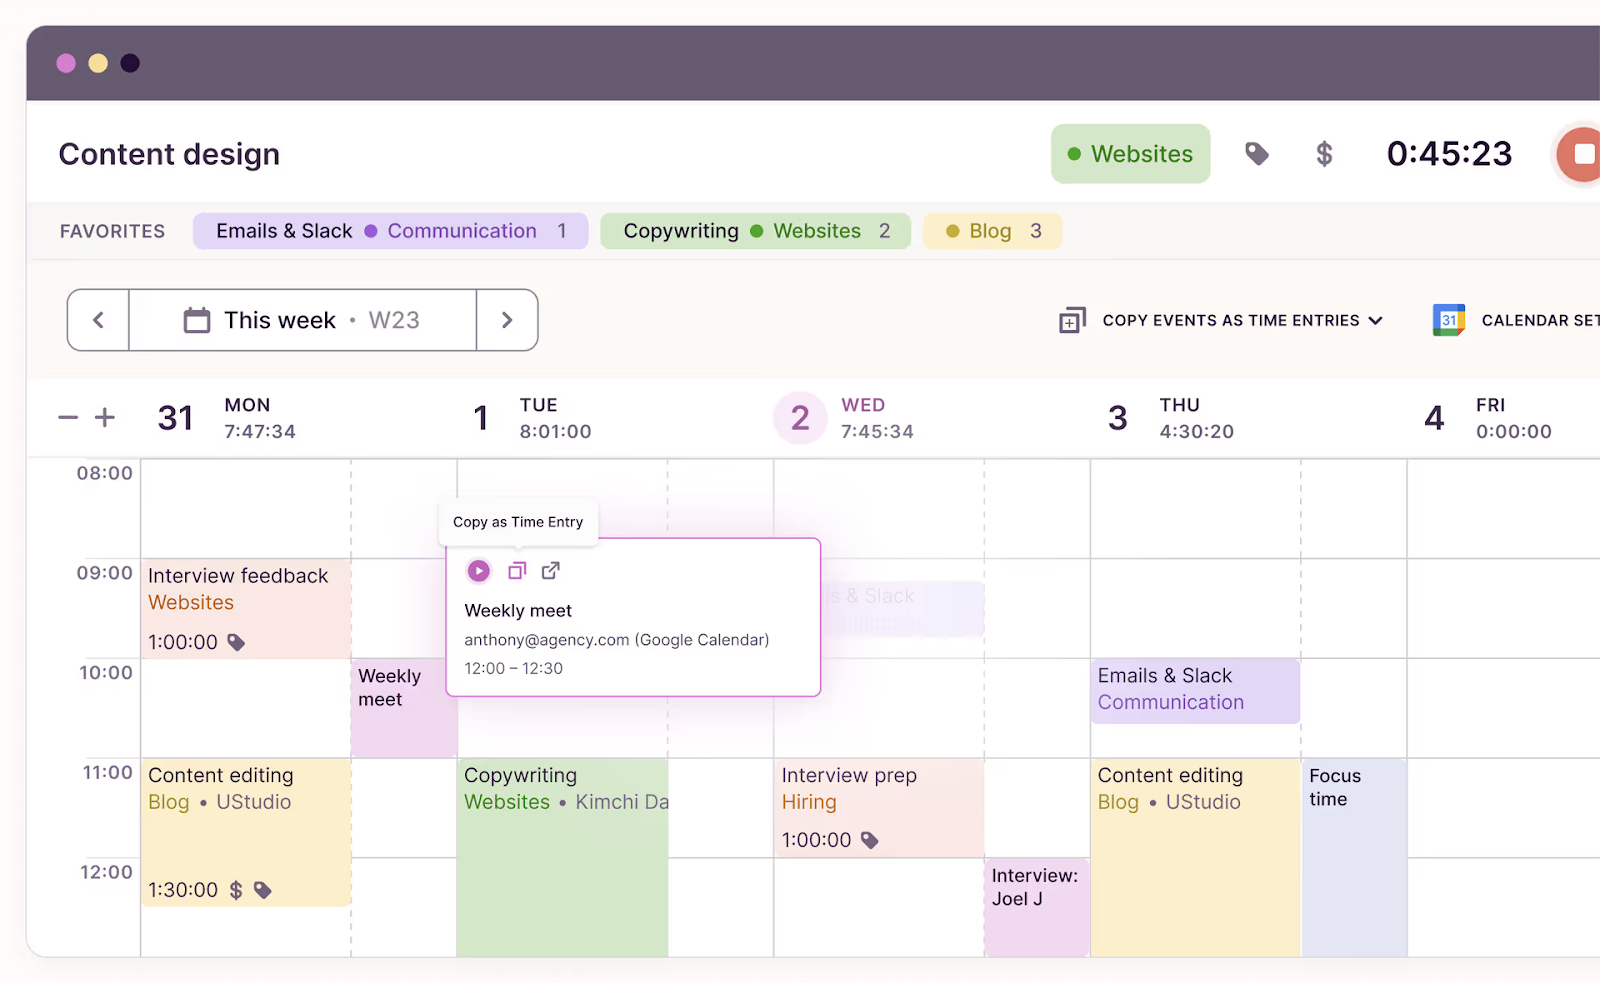Click the anthony@agency.com Google Calendar text

(x=617, y=640)
